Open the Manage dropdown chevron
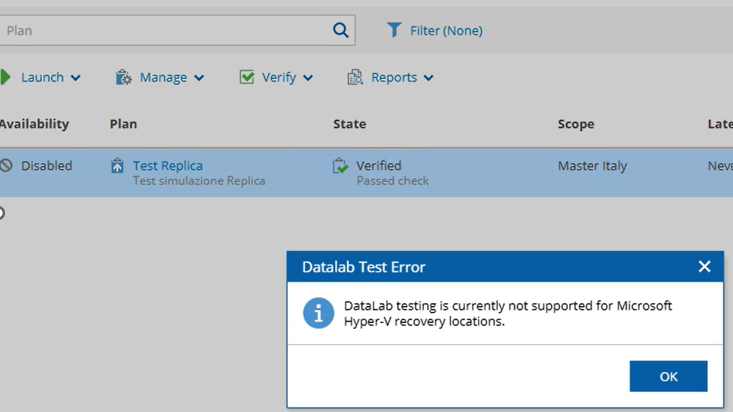This screenshot has width=733, height=412. click(x=199, y=78)
